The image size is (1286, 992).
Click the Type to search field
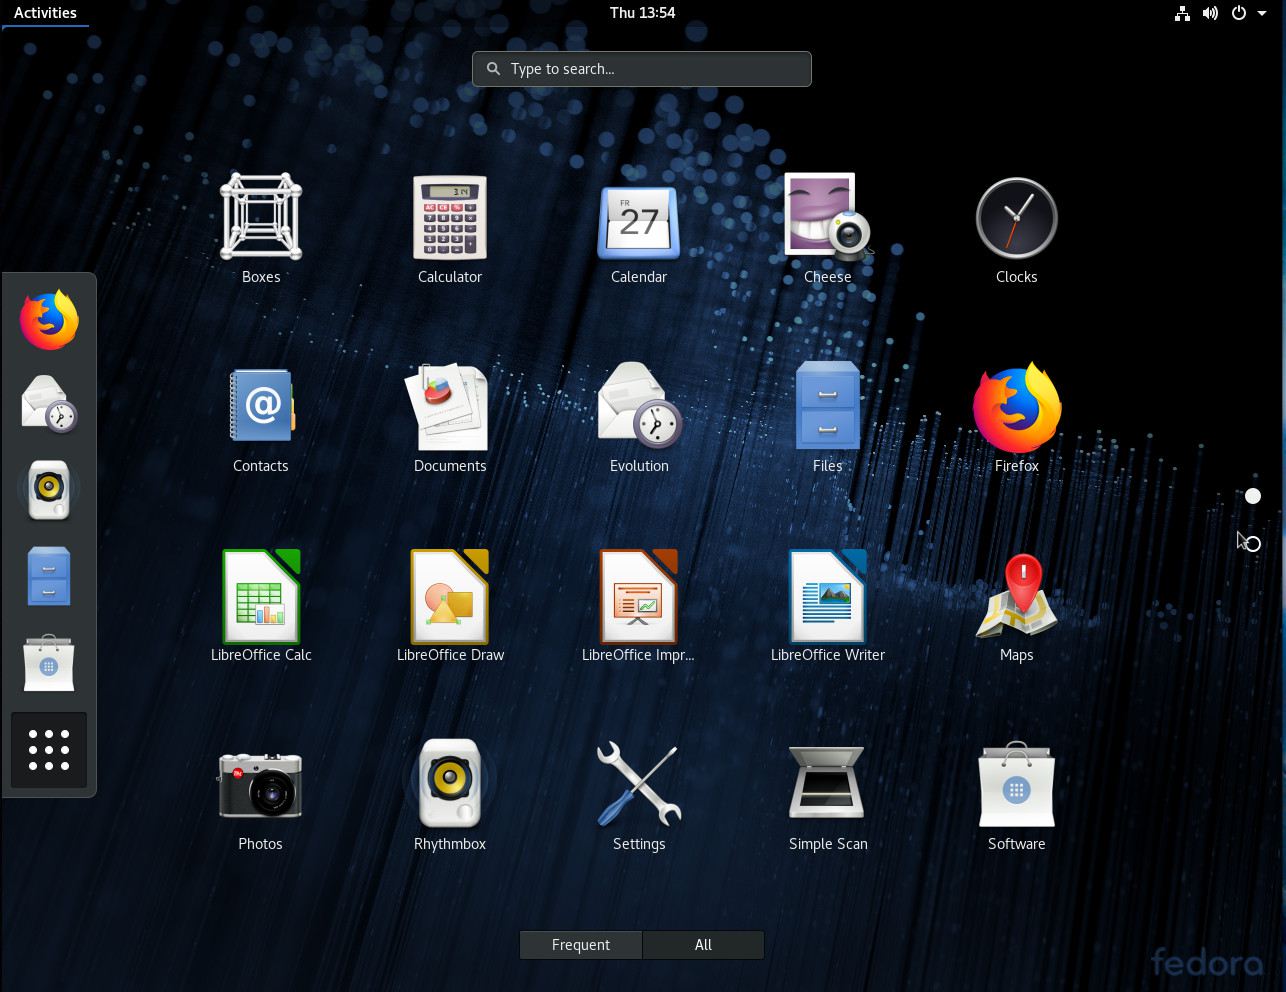[x=642, y=69]
